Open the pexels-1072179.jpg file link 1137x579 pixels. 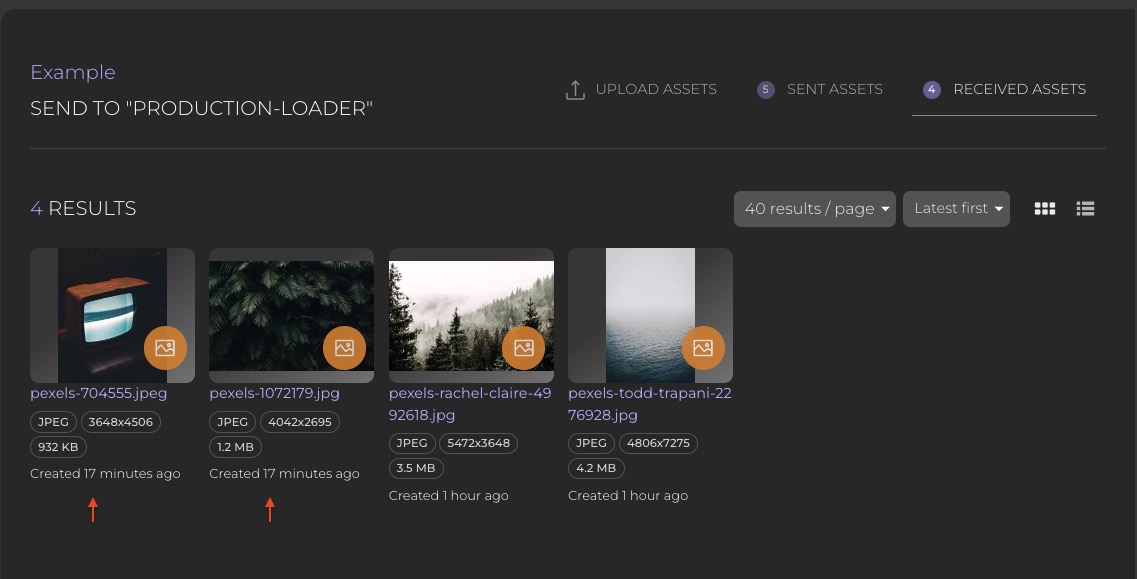click(274, 394)
